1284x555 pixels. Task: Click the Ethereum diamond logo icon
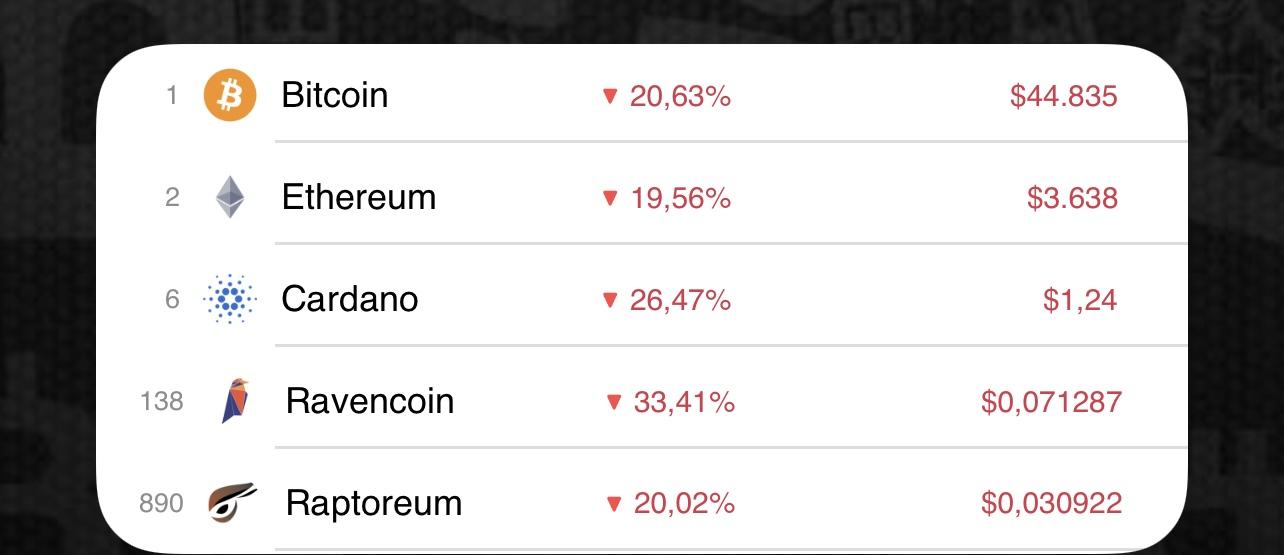click(230, 198)
